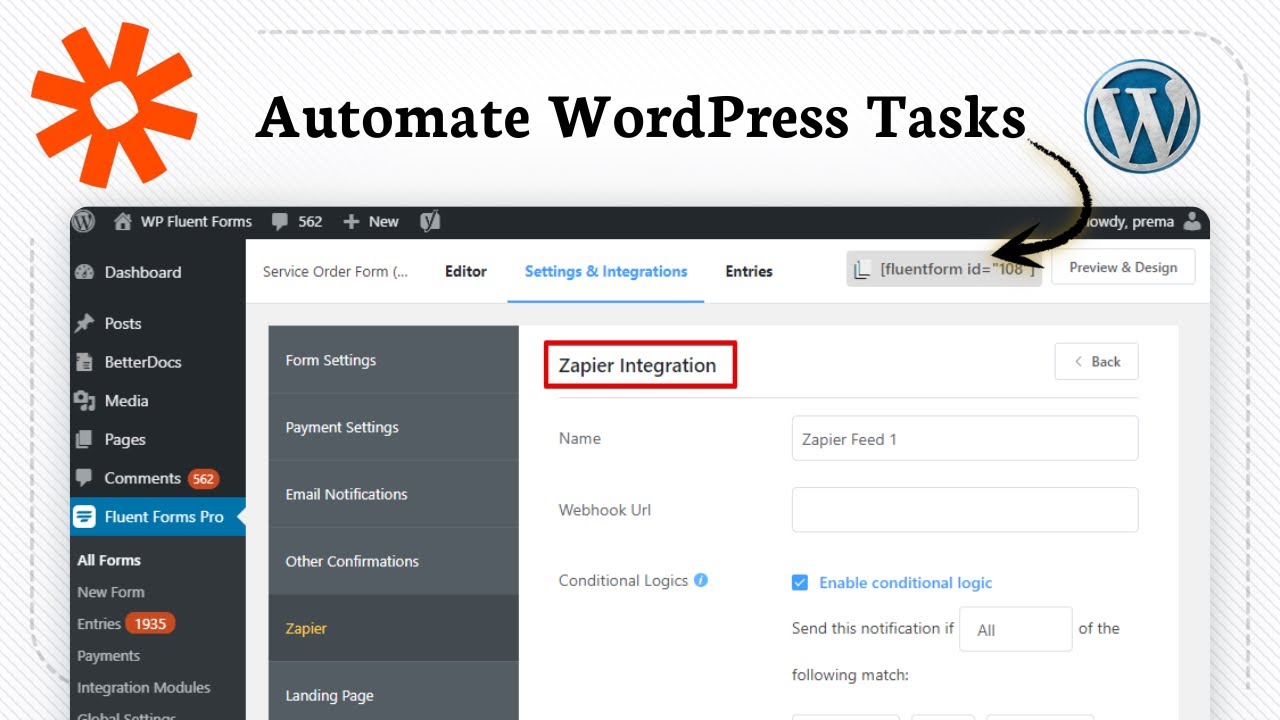Open Form Settings in settings sidebar
This screenshot has width=1280, height=720.
(393, 360)
